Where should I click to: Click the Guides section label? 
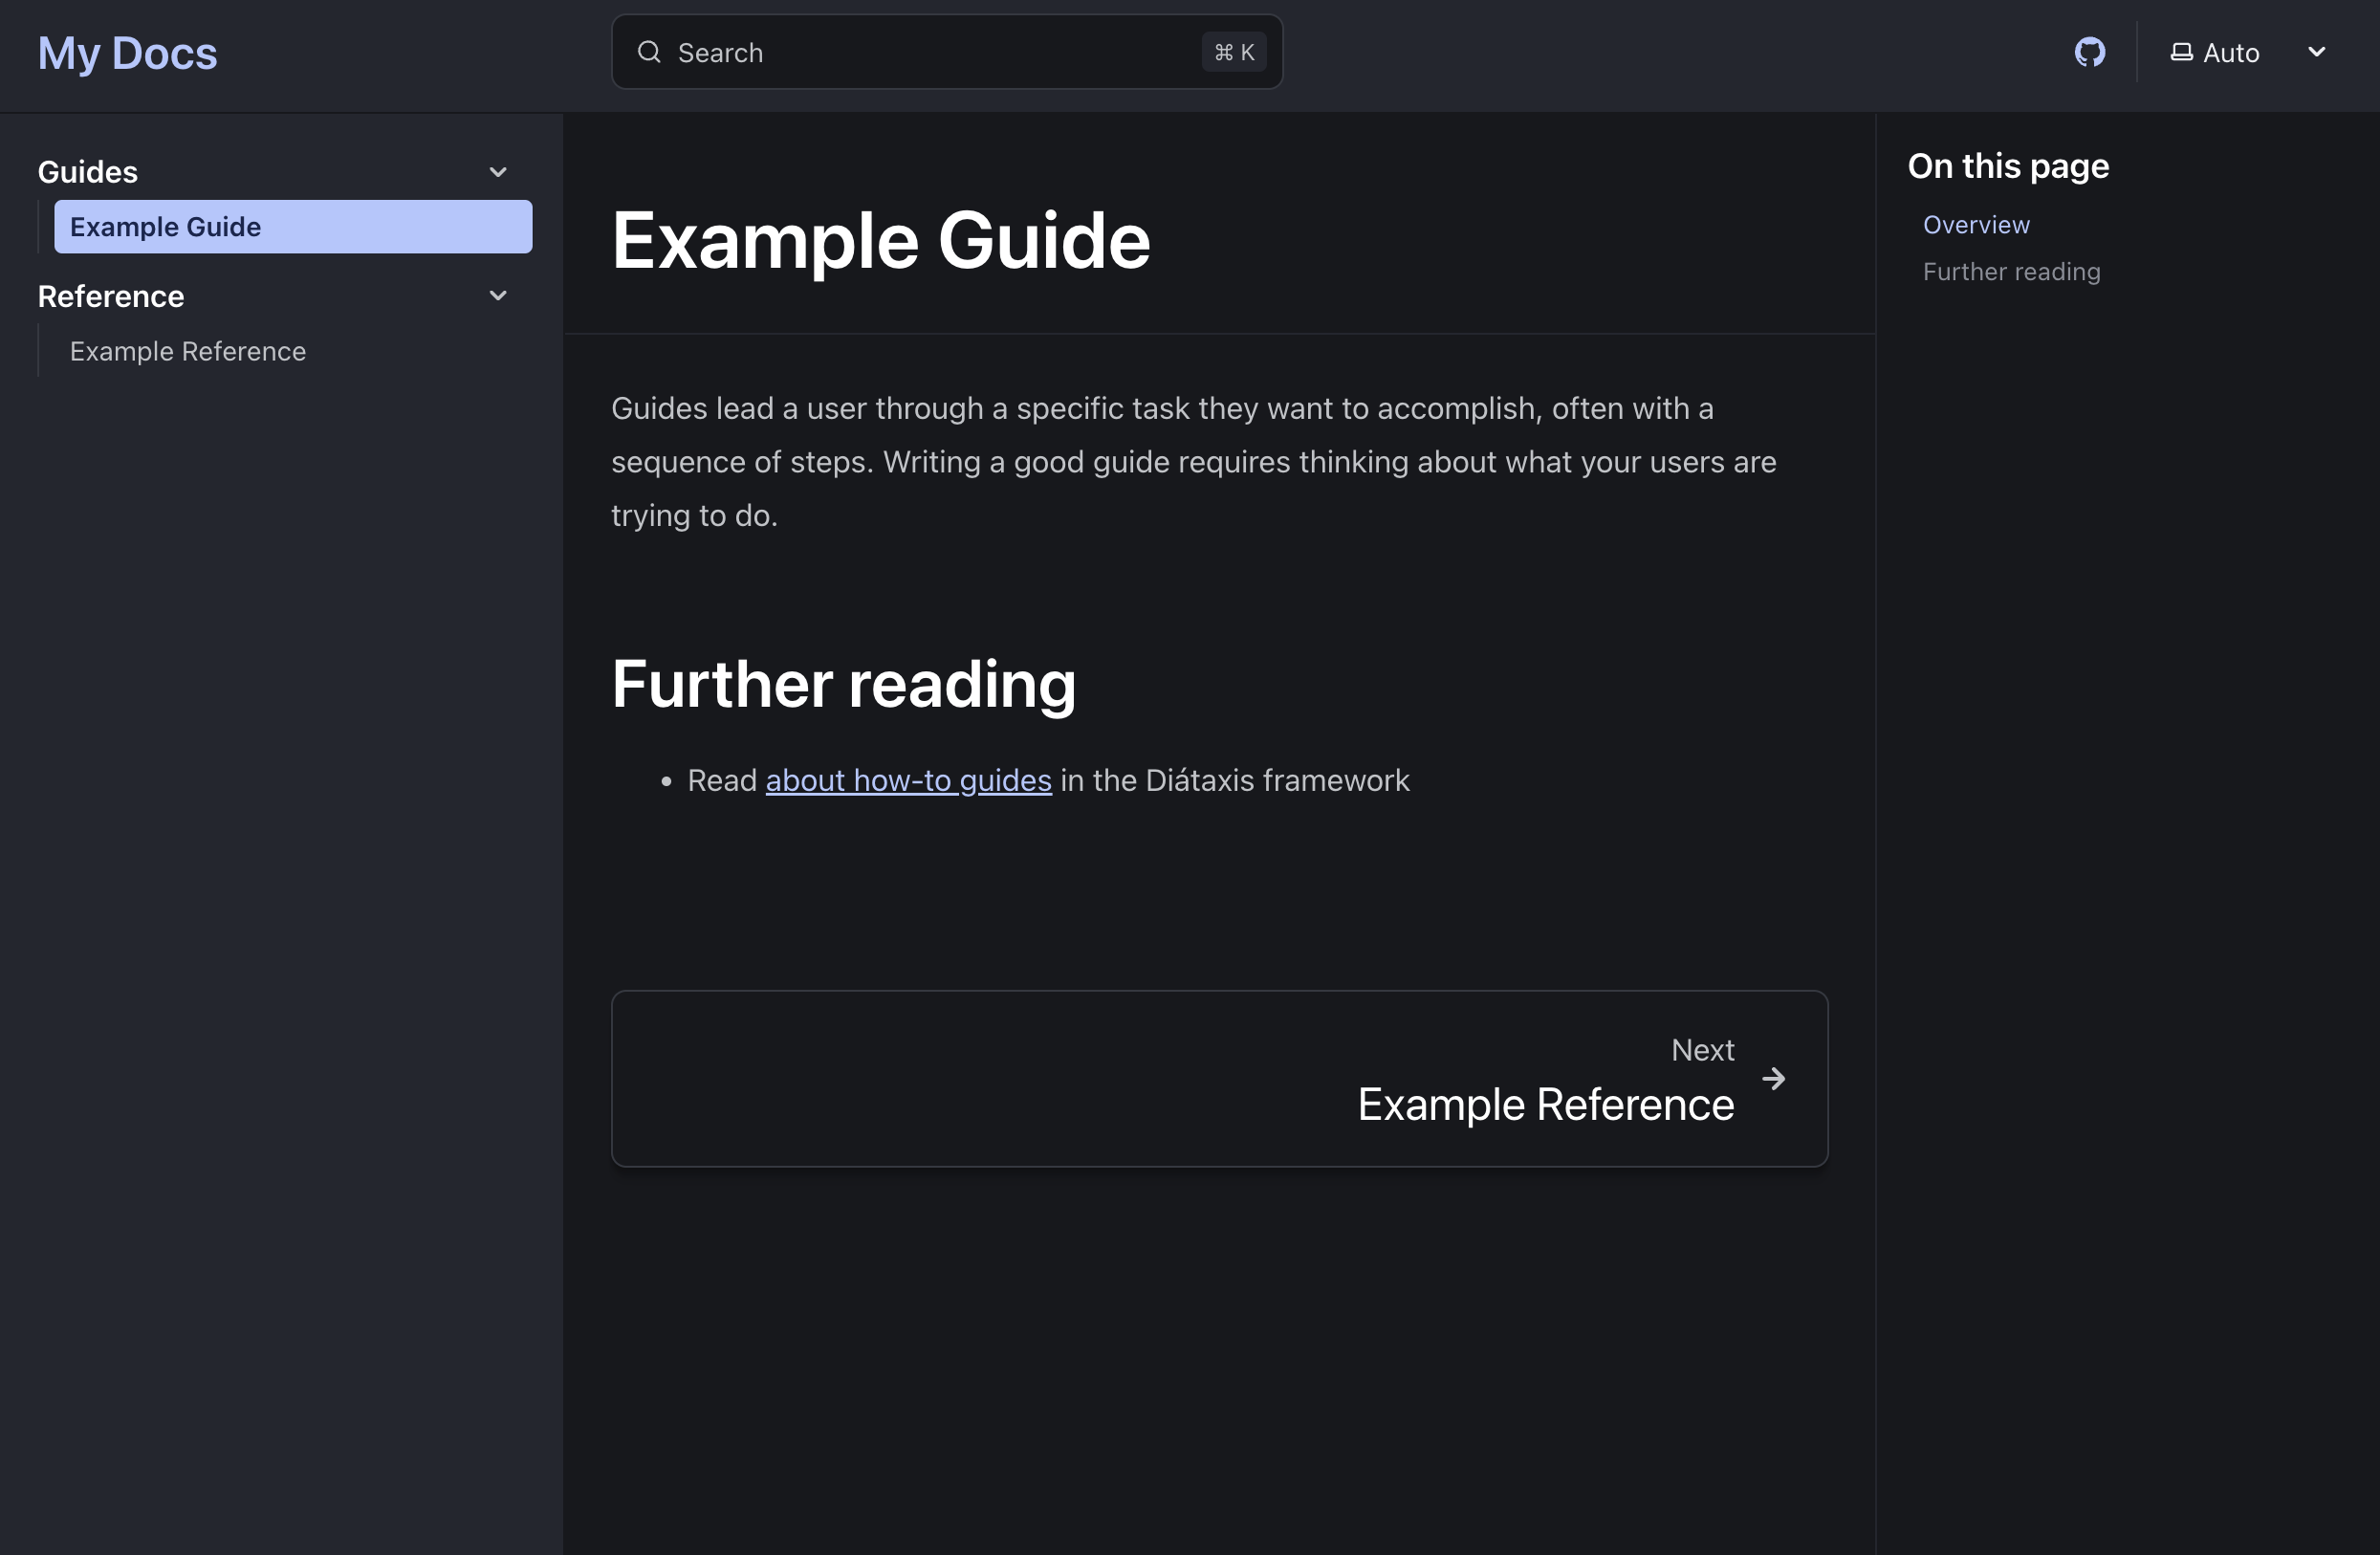click(x=88, y=172)
